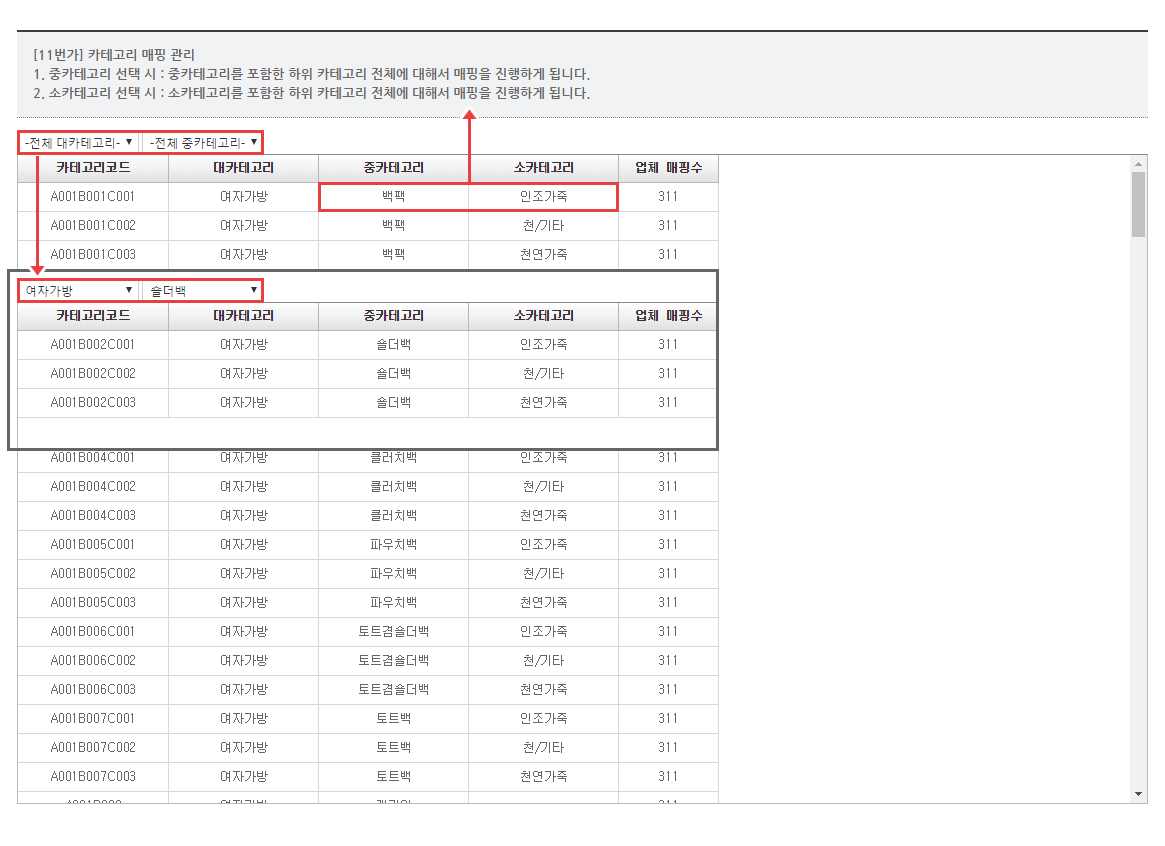Click 소카테고리 header in the 숄더백 table
The width and height of the screenshot is (1165, 846).
(543, 316)
